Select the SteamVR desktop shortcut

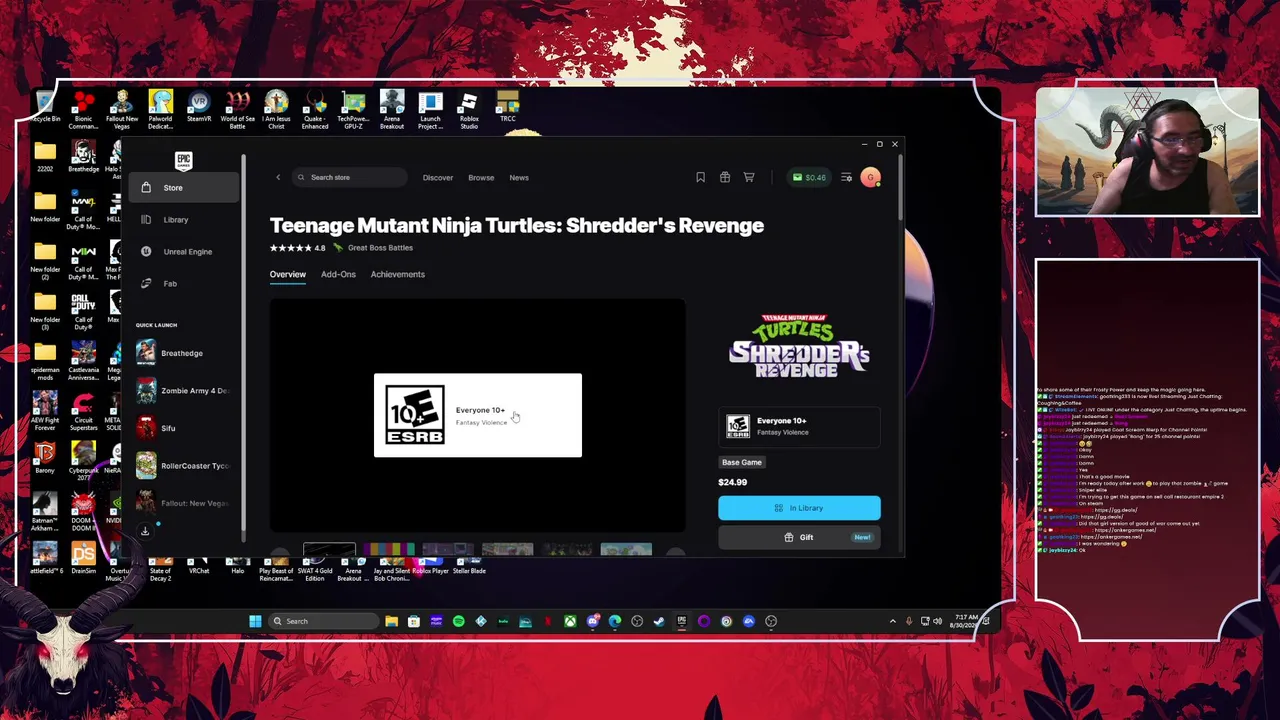point(199,108)
